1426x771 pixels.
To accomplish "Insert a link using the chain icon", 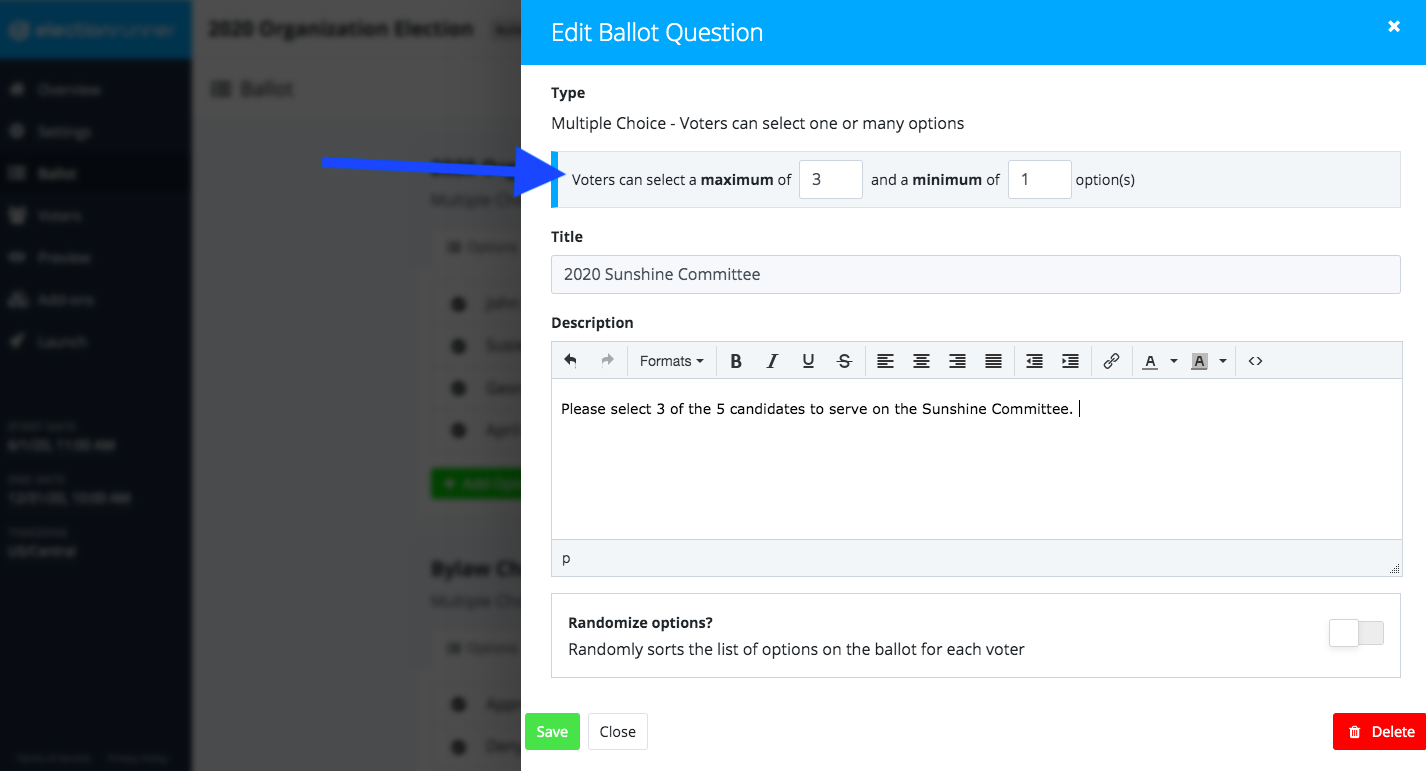I will tap(1111, 361).
